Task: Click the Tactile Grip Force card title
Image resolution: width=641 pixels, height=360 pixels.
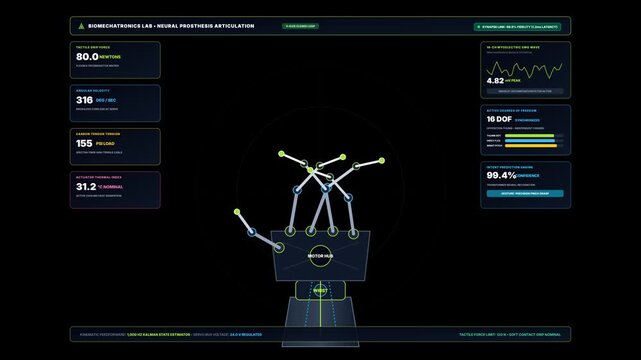Action: pos(93,47)
